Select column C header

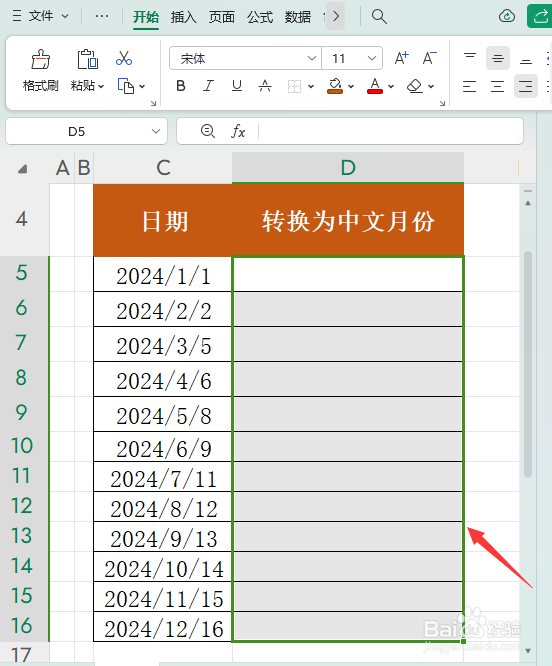pos(163,168)
